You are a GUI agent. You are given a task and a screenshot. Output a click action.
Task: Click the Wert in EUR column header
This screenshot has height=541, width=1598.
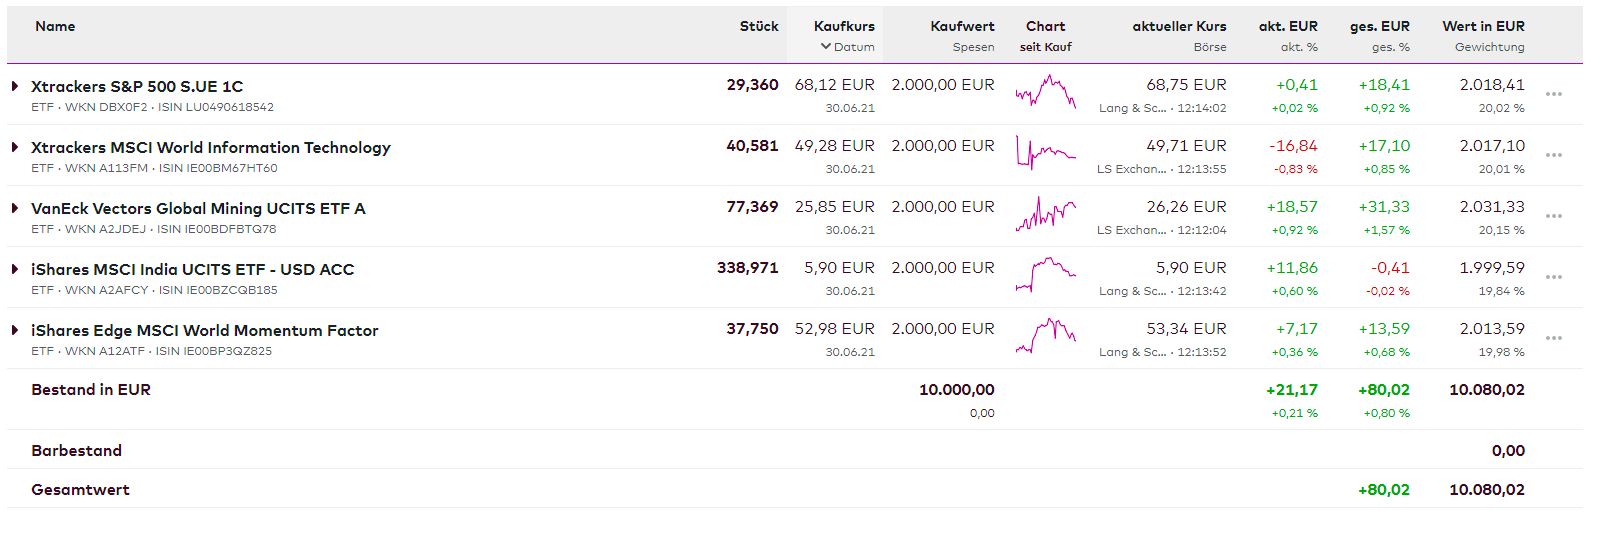(1483, 26)
